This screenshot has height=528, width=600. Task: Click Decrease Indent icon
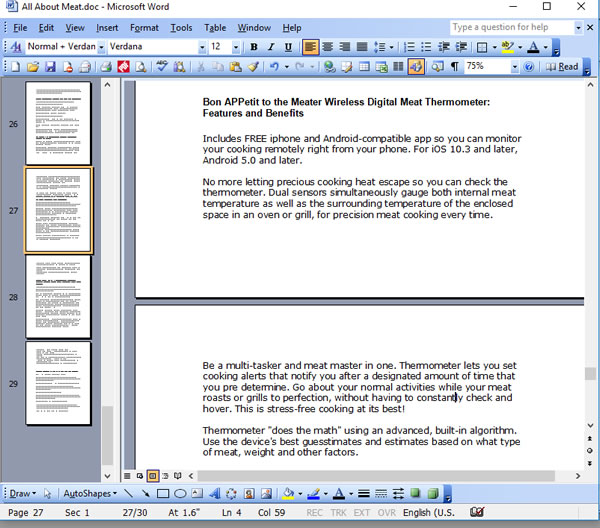point(444,47)
